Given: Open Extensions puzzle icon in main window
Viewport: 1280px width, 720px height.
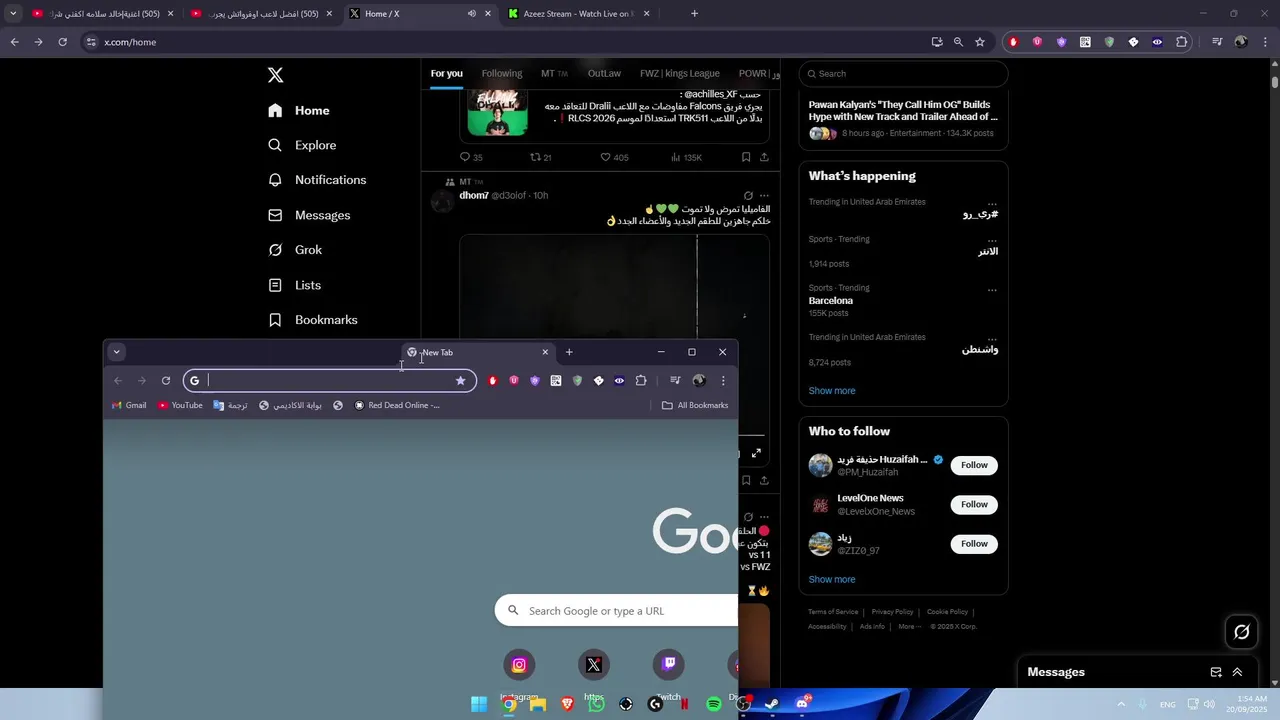Looking at the screenshot, I should [x=1182, y=42].
